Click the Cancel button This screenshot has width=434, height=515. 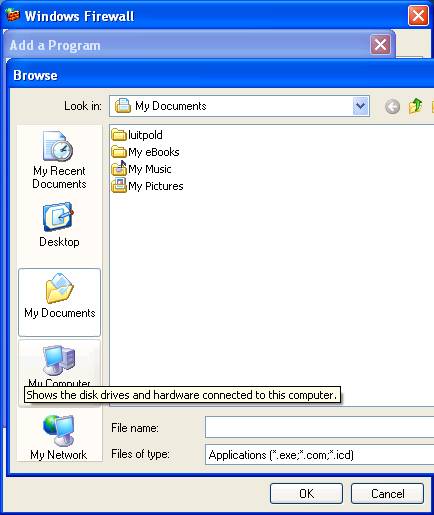point(387,494)
